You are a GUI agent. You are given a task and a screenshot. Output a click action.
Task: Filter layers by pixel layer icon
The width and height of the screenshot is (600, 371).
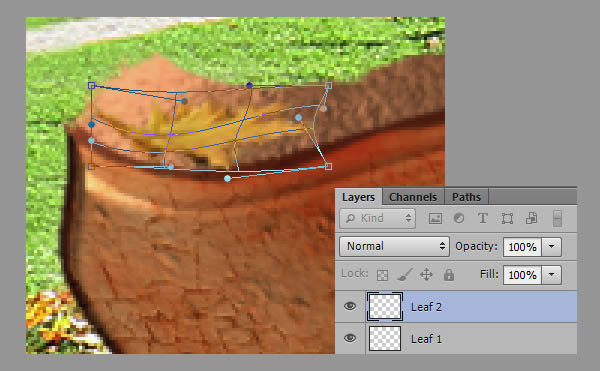(x=435, y=218)
